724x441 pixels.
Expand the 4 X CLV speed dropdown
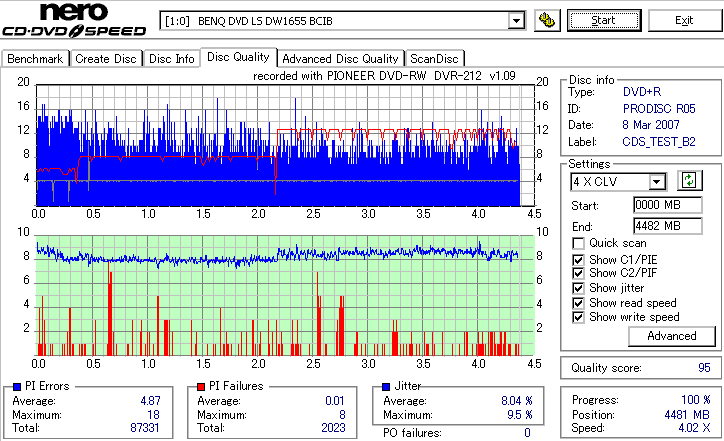coord(656,182)
